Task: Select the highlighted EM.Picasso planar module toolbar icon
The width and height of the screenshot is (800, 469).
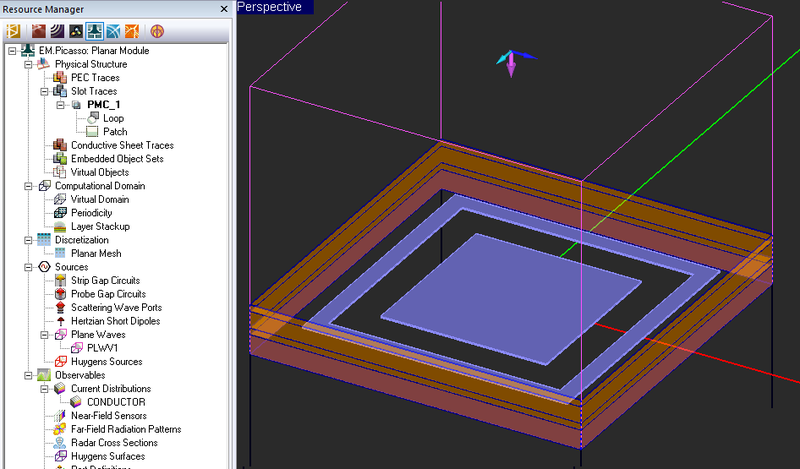Action: tap(96, 30)
